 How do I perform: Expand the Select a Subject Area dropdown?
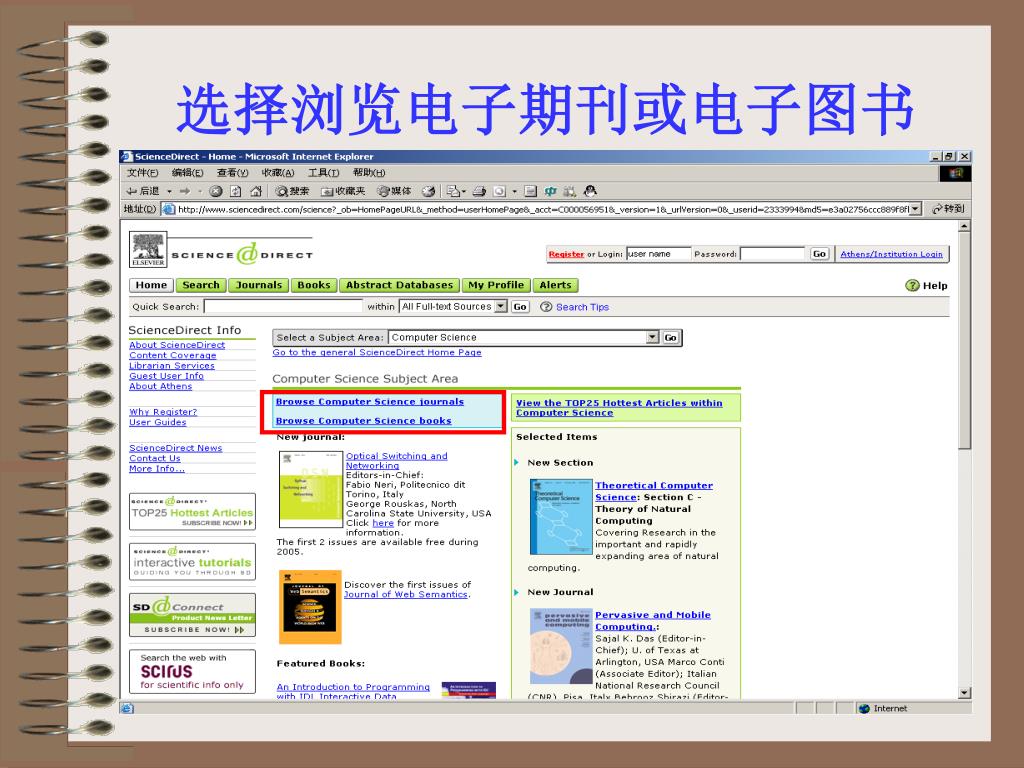652,338
